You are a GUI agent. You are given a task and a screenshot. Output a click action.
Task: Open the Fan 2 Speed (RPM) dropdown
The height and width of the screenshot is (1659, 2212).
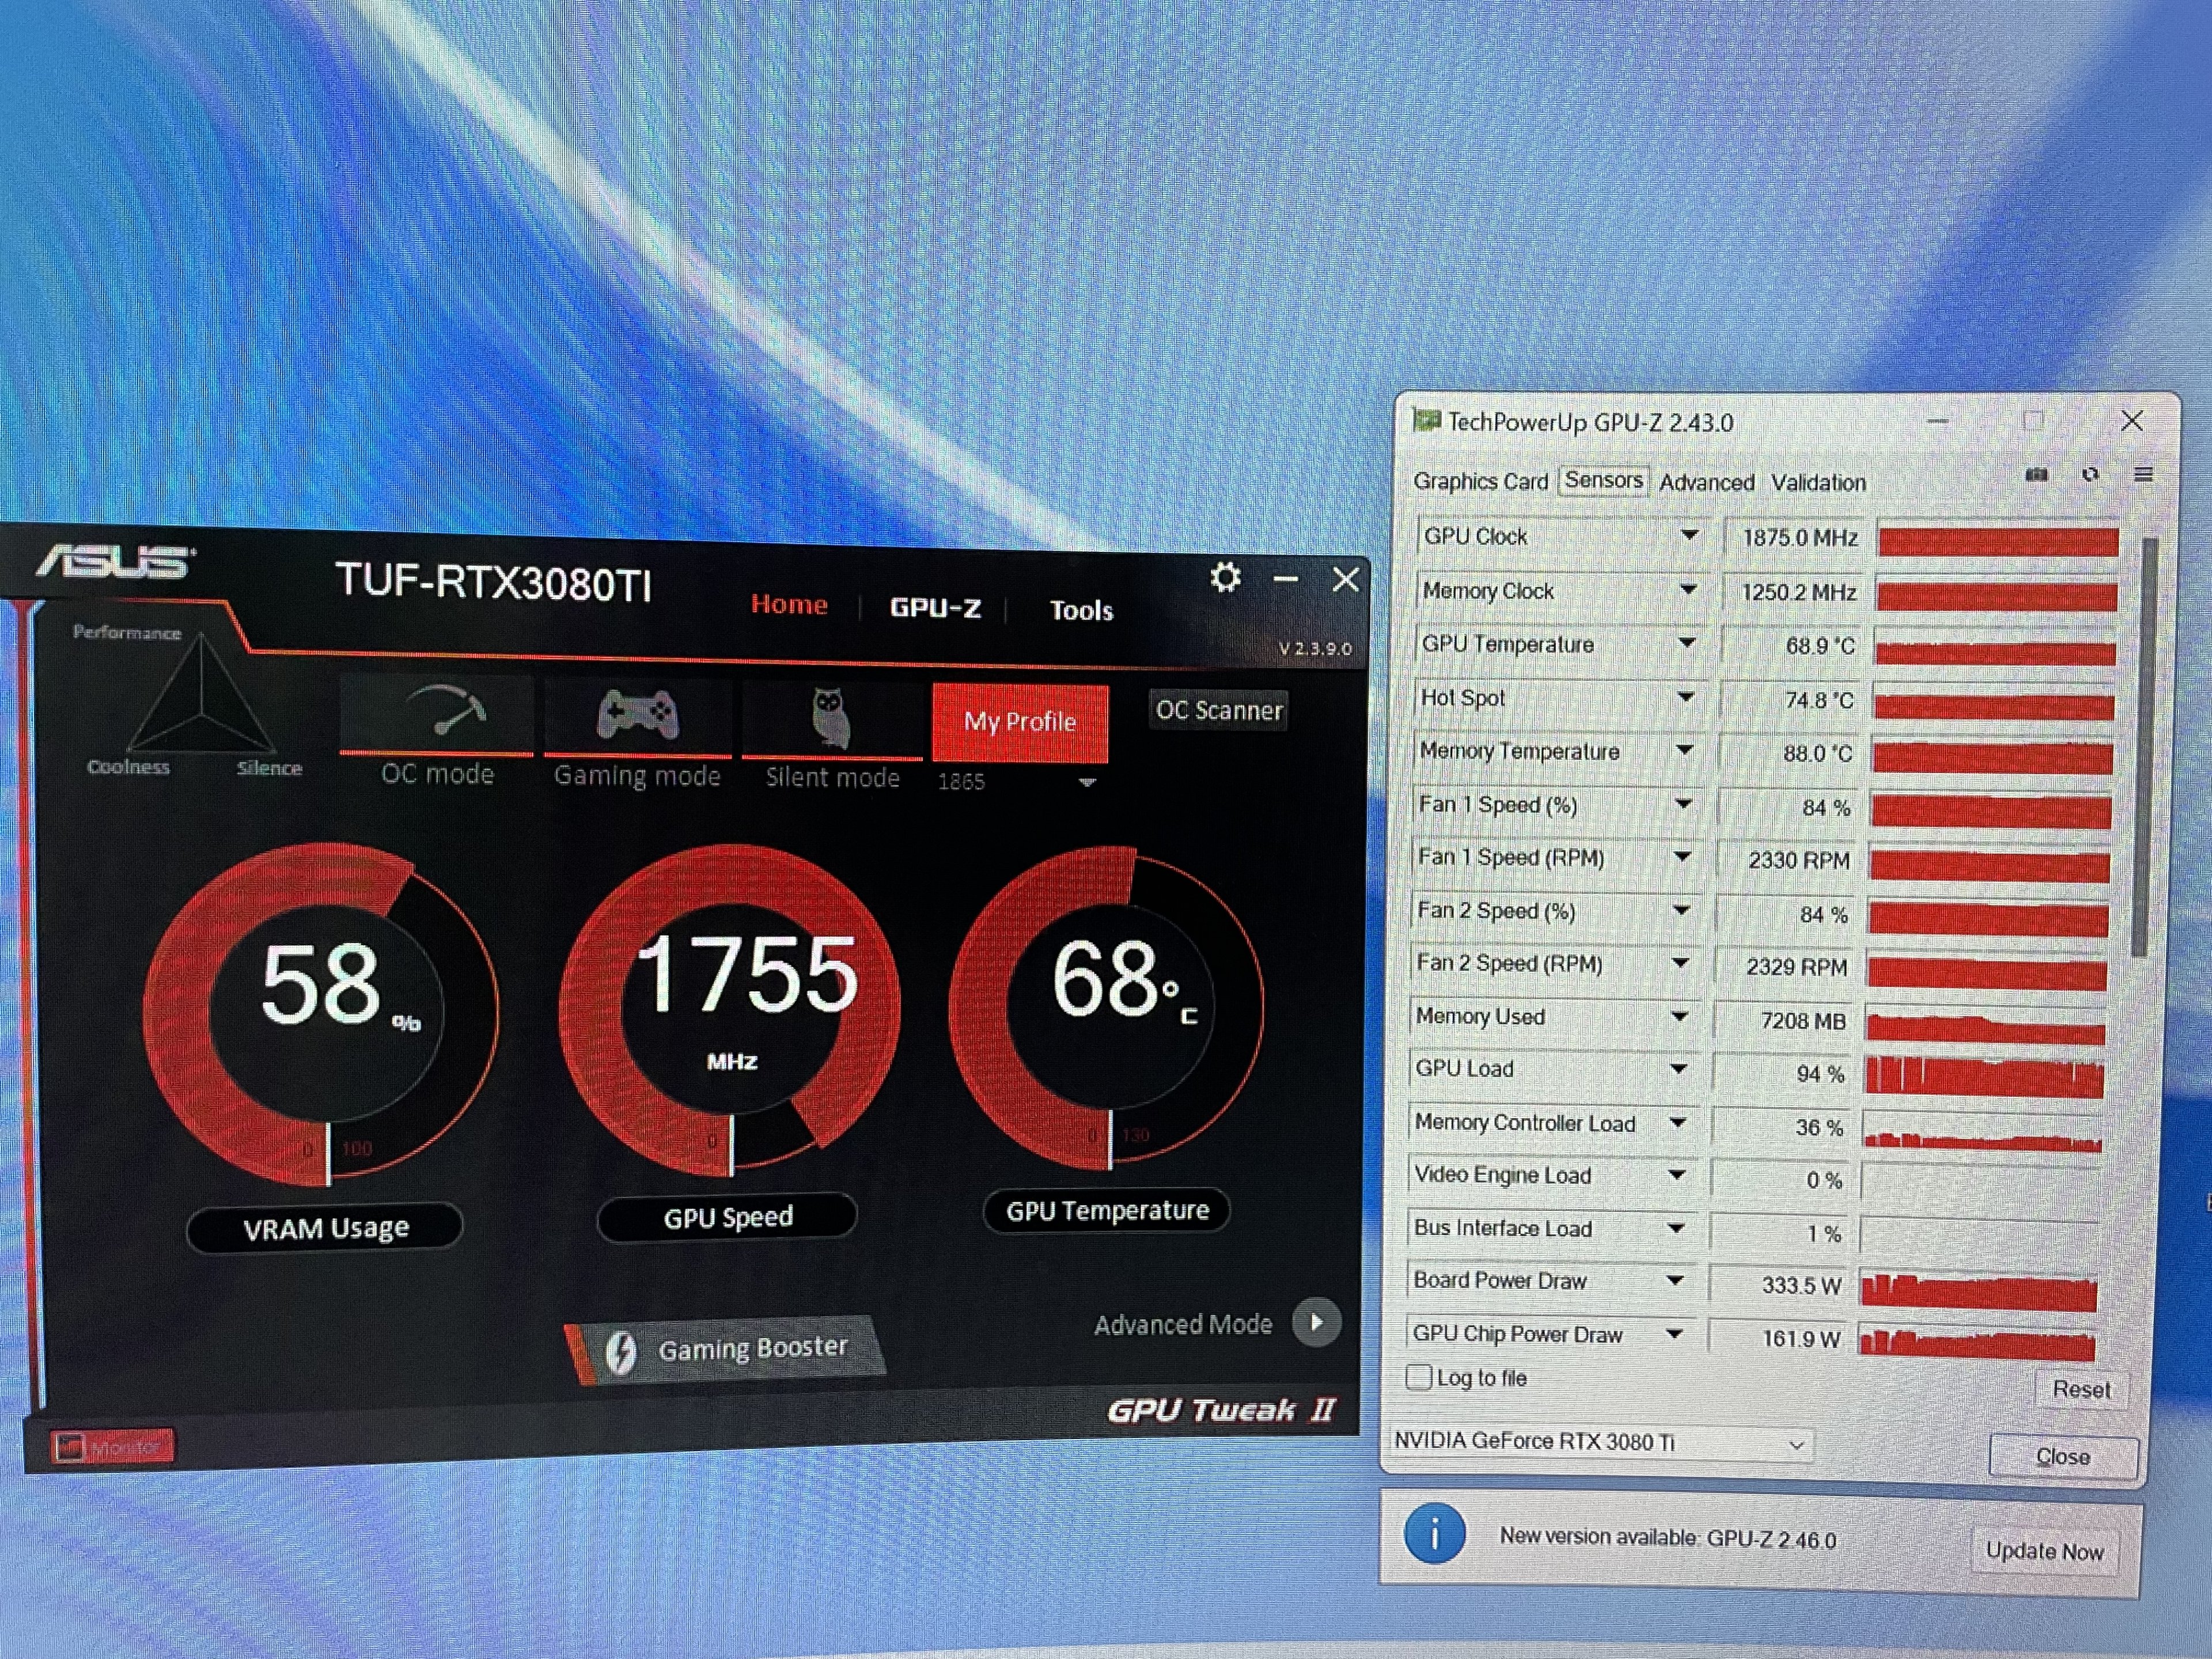[1681, 963]
